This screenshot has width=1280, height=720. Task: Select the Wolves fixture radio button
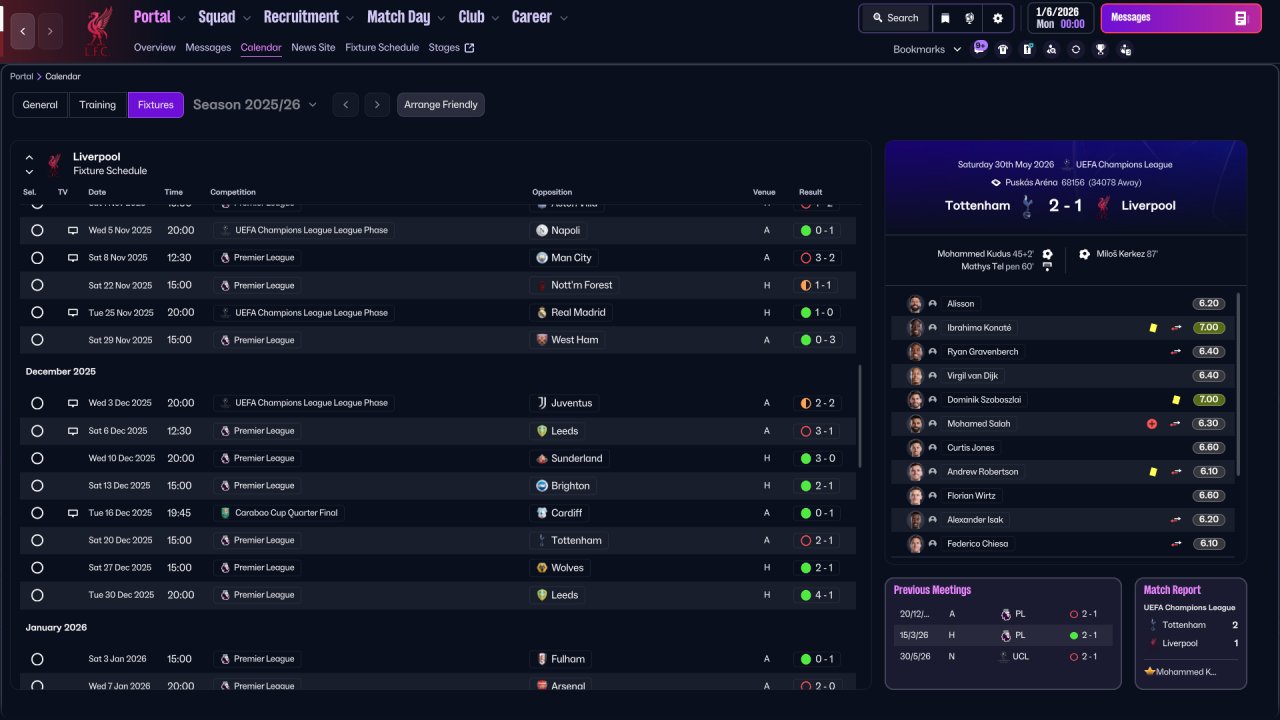37,568
